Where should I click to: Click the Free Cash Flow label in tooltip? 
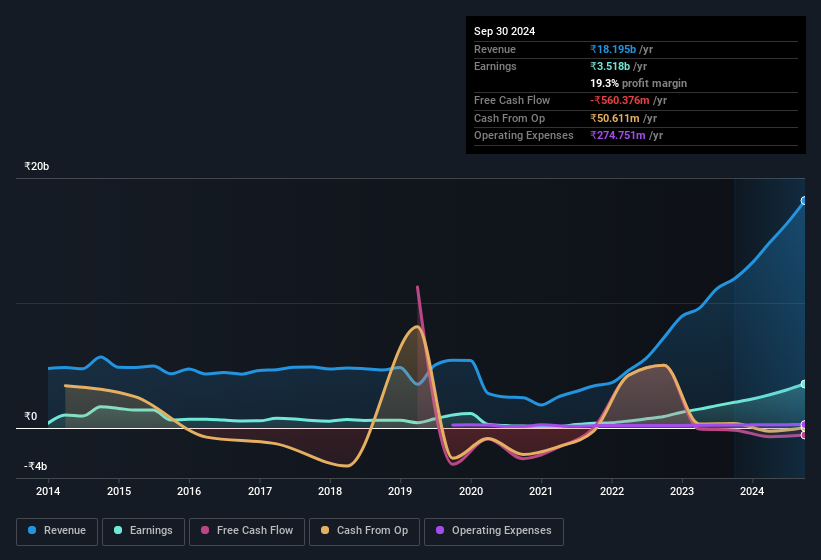[x=512, y=100]
